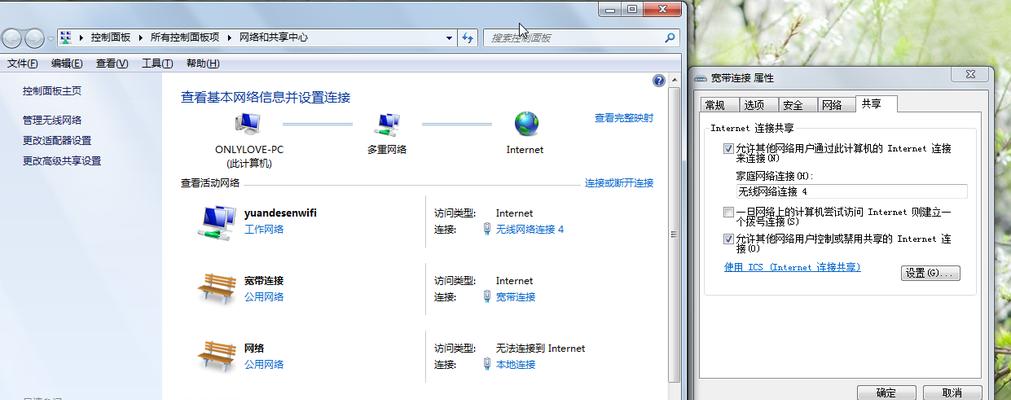Click 公用网络 link under 宽带连接
This screenshot has width=1011, height=400.
264,297
